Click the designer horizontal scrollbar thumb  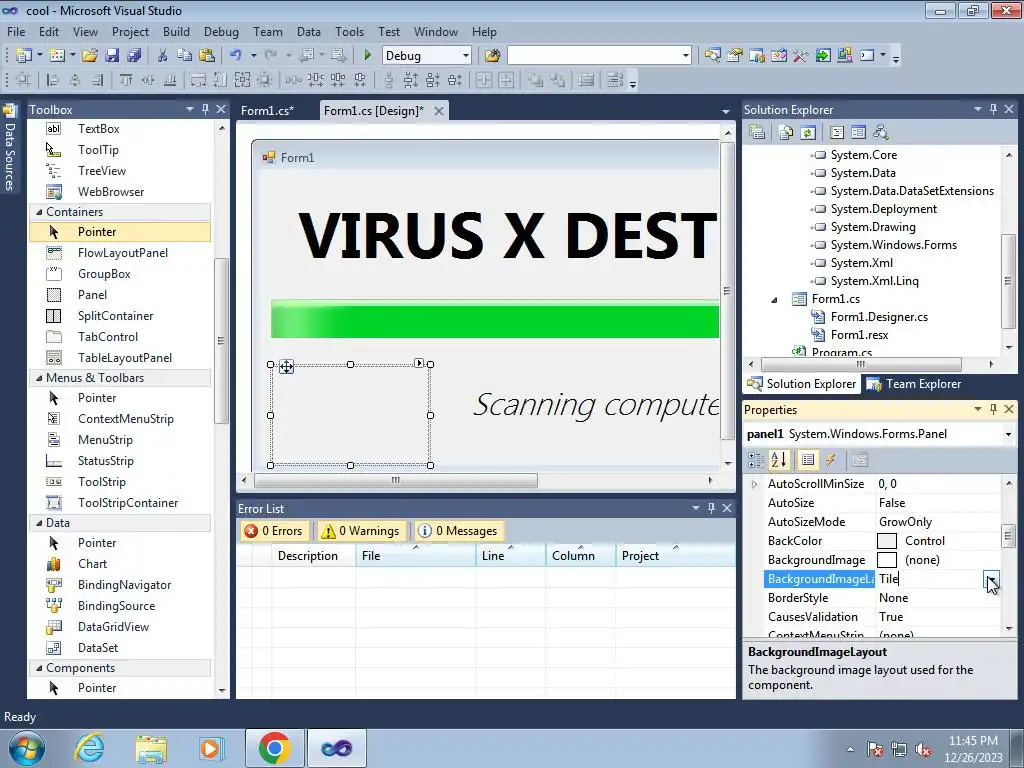pyautogui.click(x=396, y=481)
